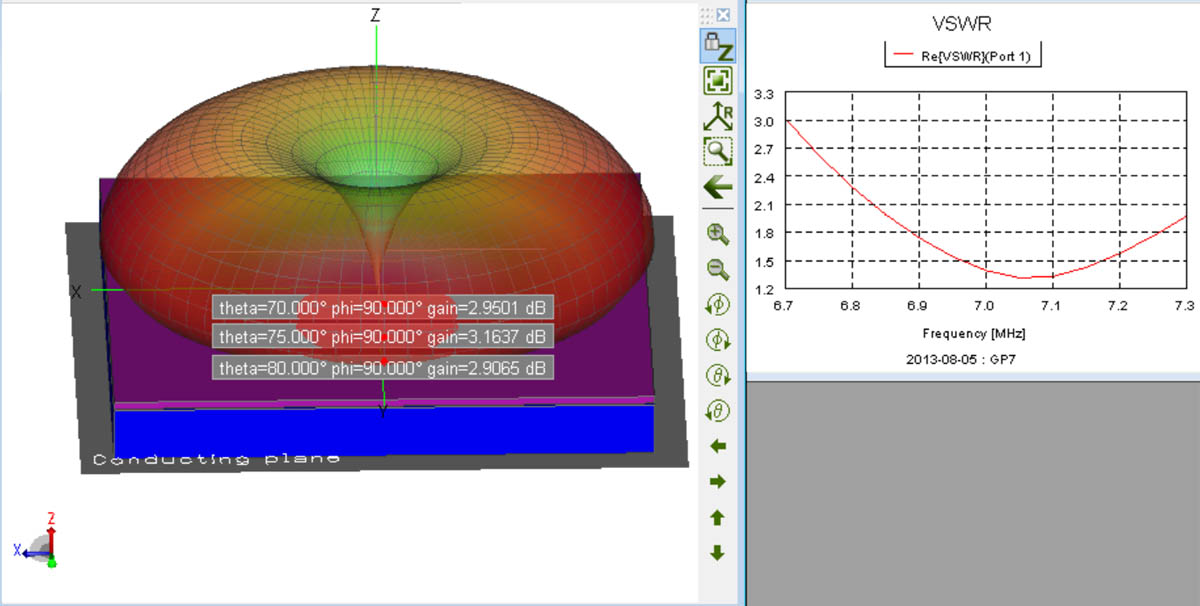
Task: Click the Re{VSWR}(Port 1) legend entry
Action: tap(965, 56)
